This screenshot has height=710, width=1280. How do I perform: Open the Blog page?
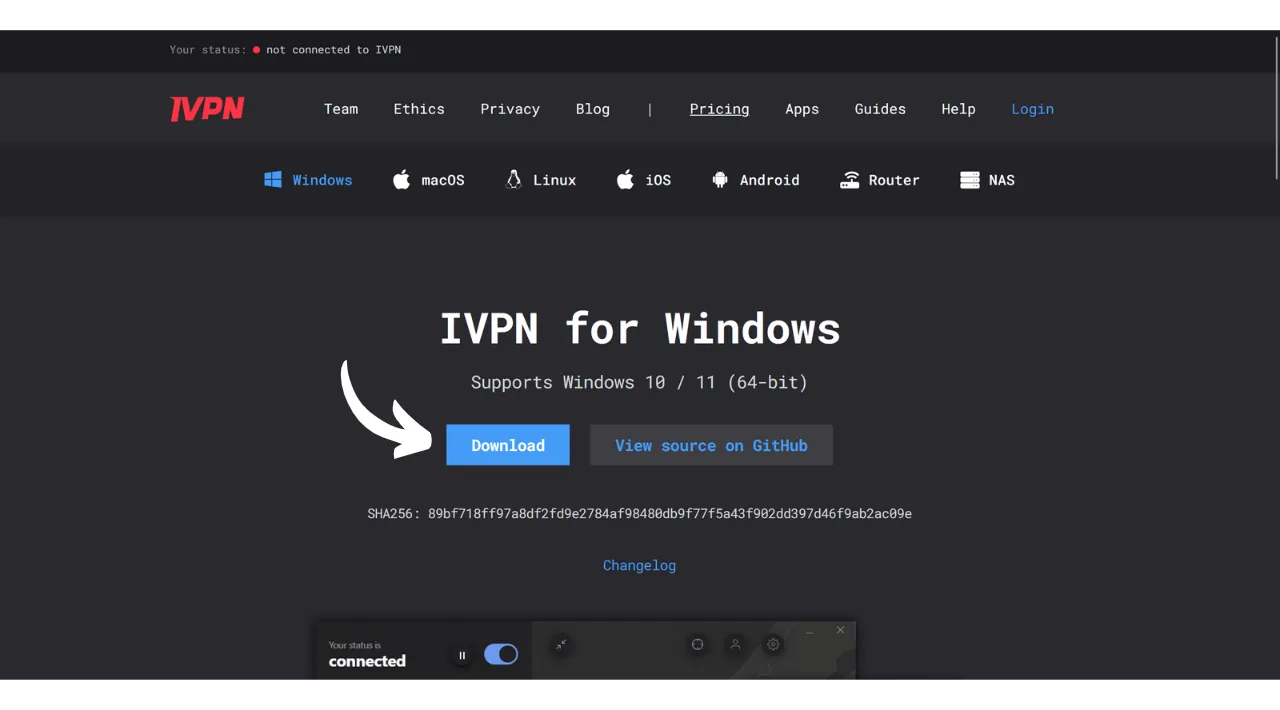(593, 109)
